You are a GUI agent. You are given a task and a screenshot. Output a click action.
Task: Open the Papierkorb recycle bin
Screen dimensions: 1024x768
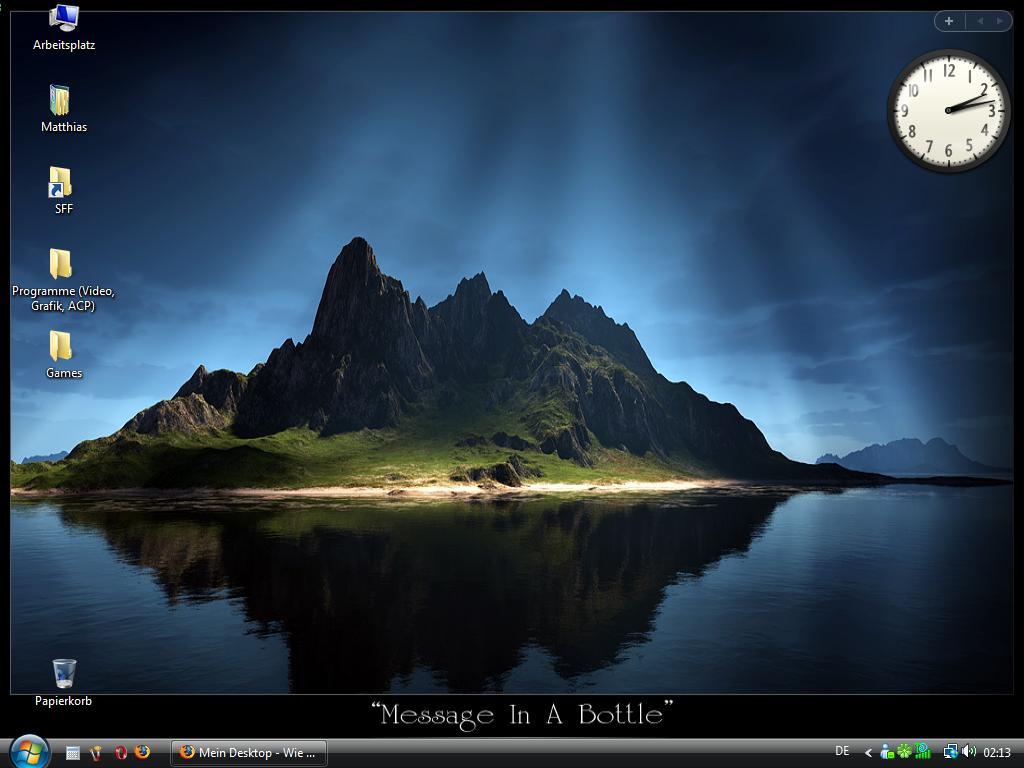(64, 675)
